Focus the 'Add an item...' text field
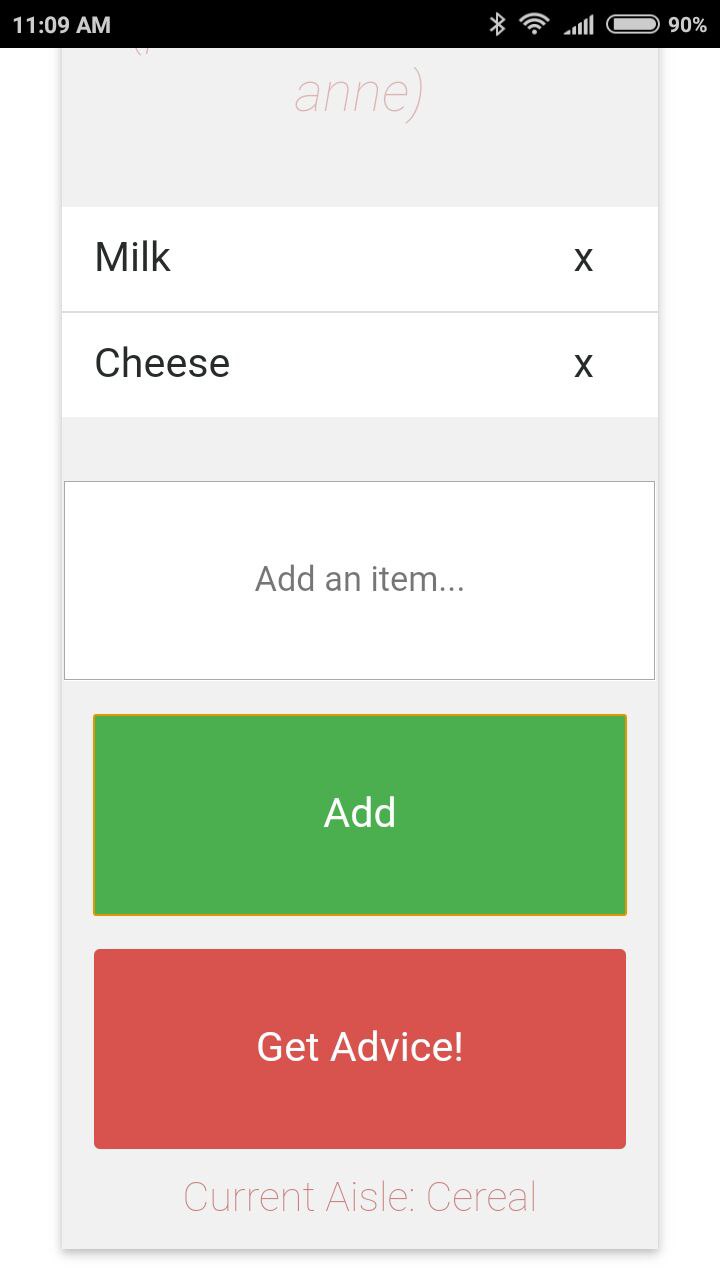 point(360,580)
